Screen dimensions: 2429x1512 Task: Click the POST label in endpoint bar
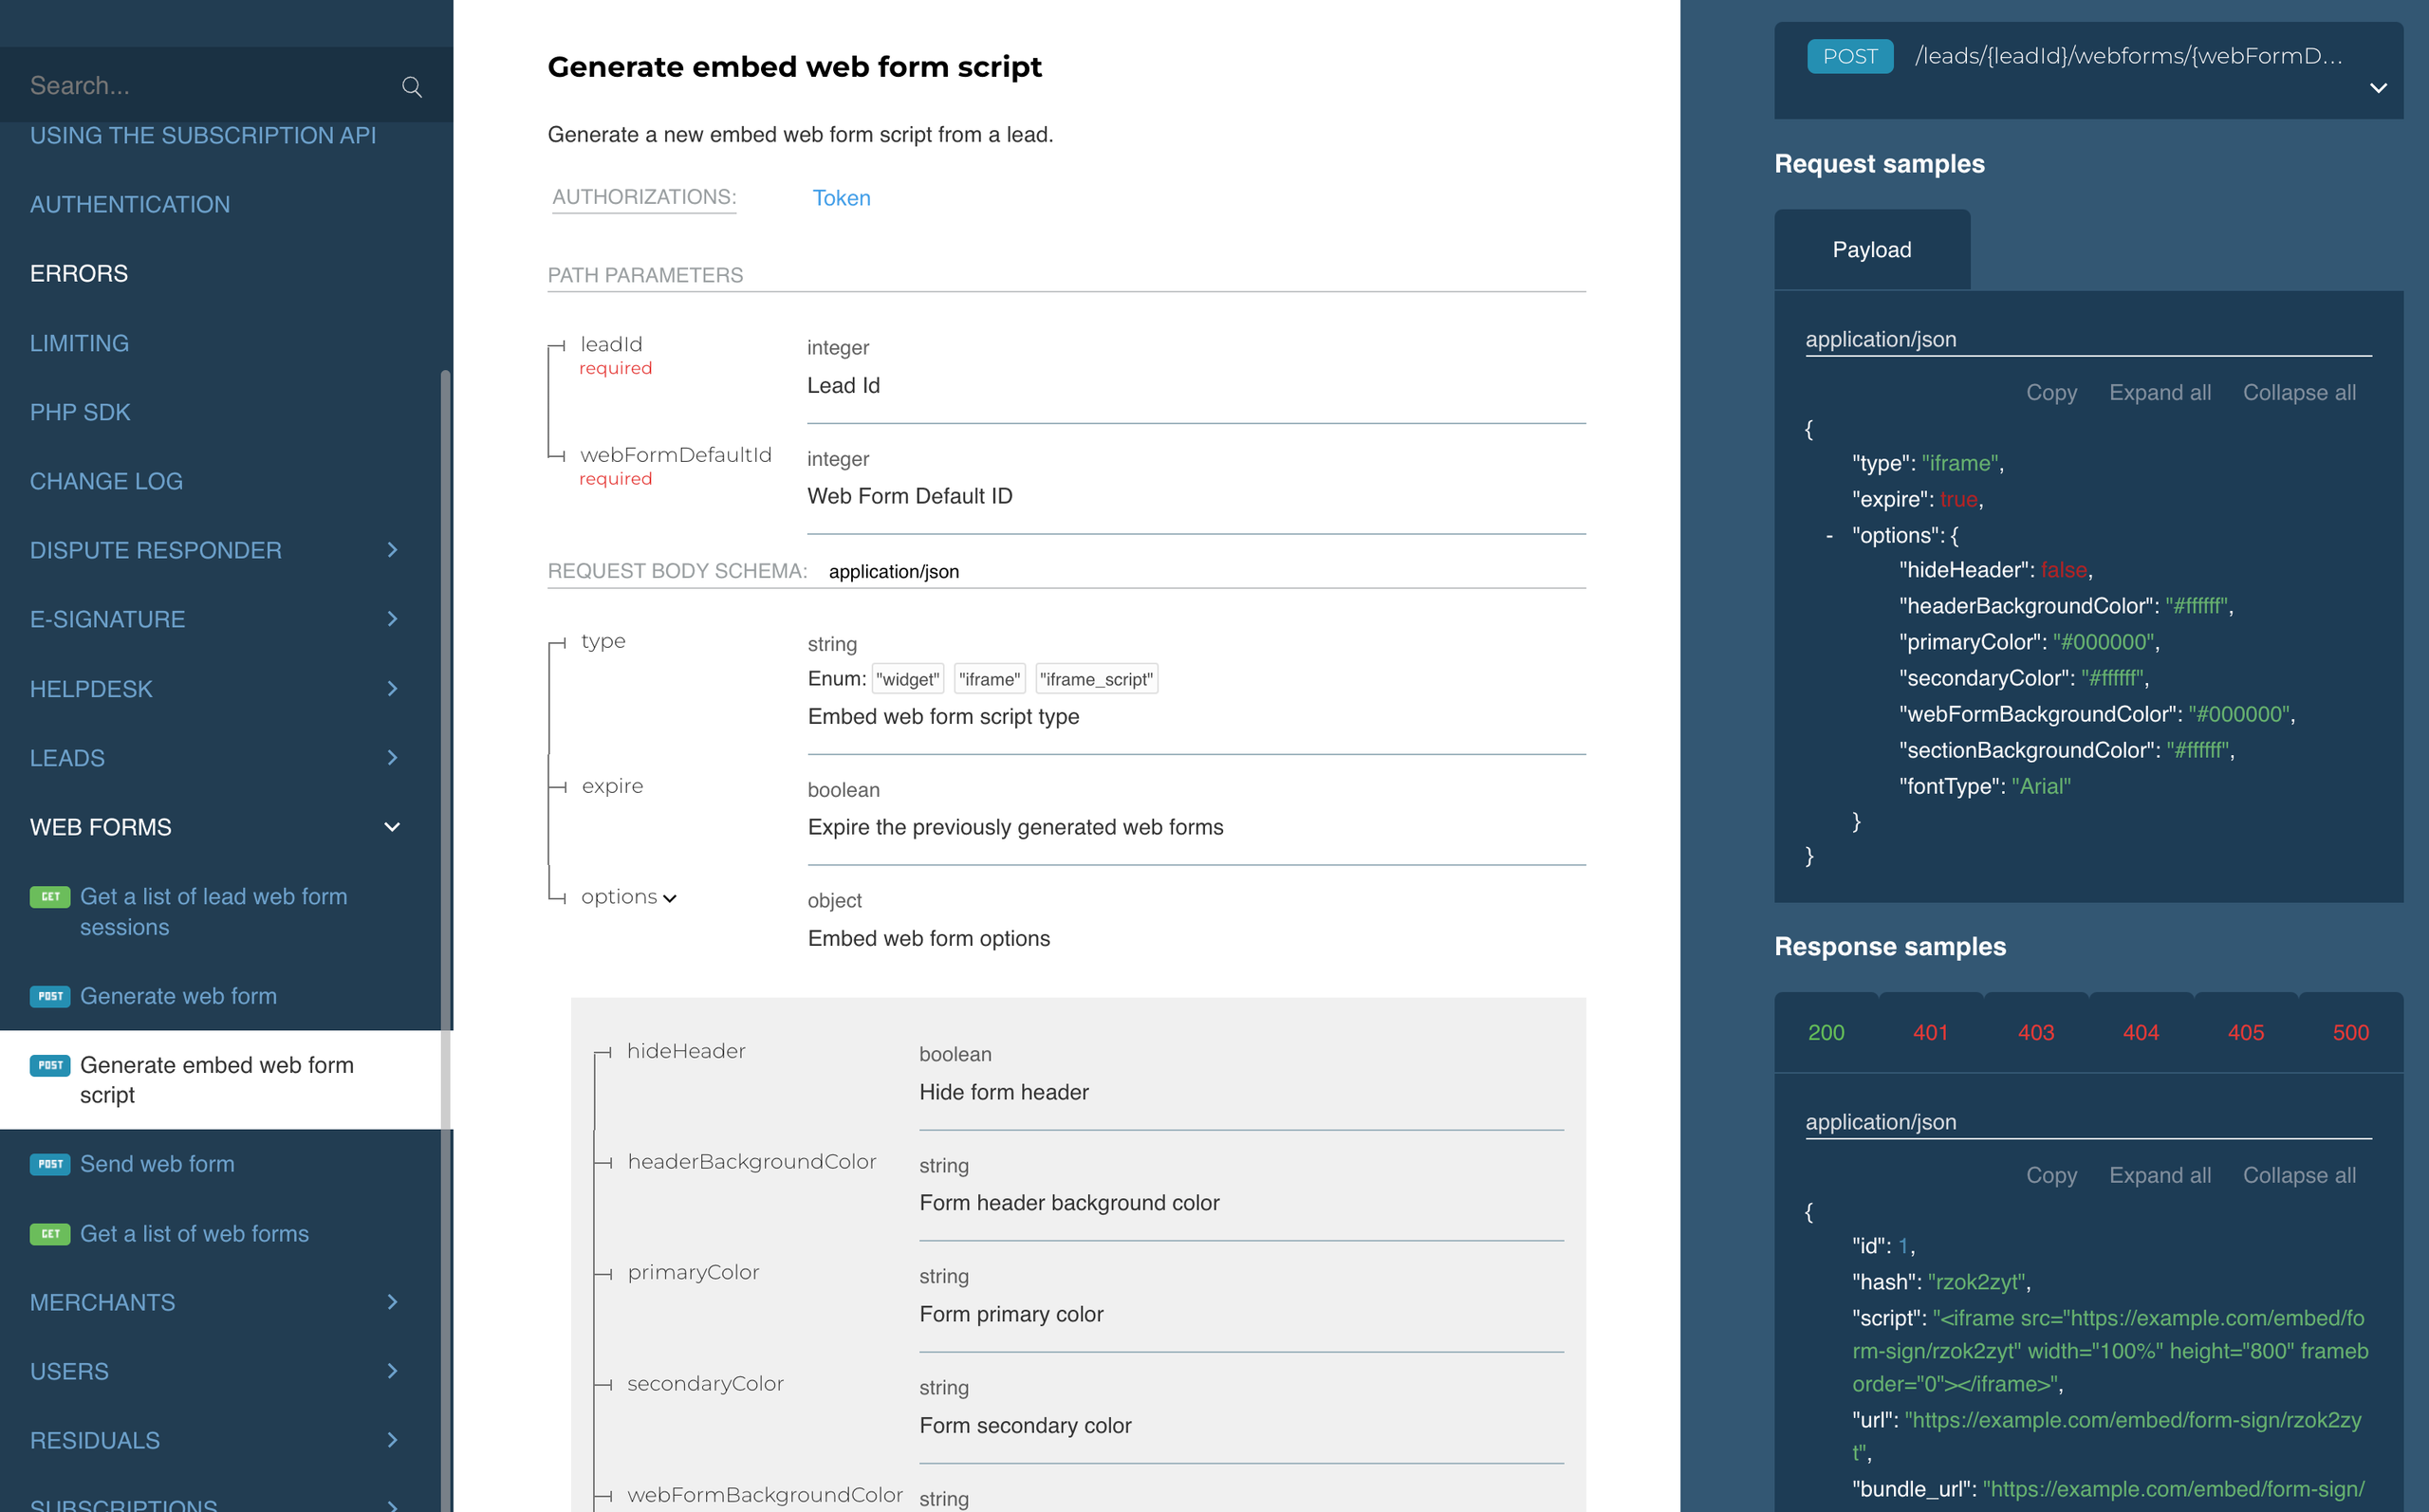point(1849,57)
